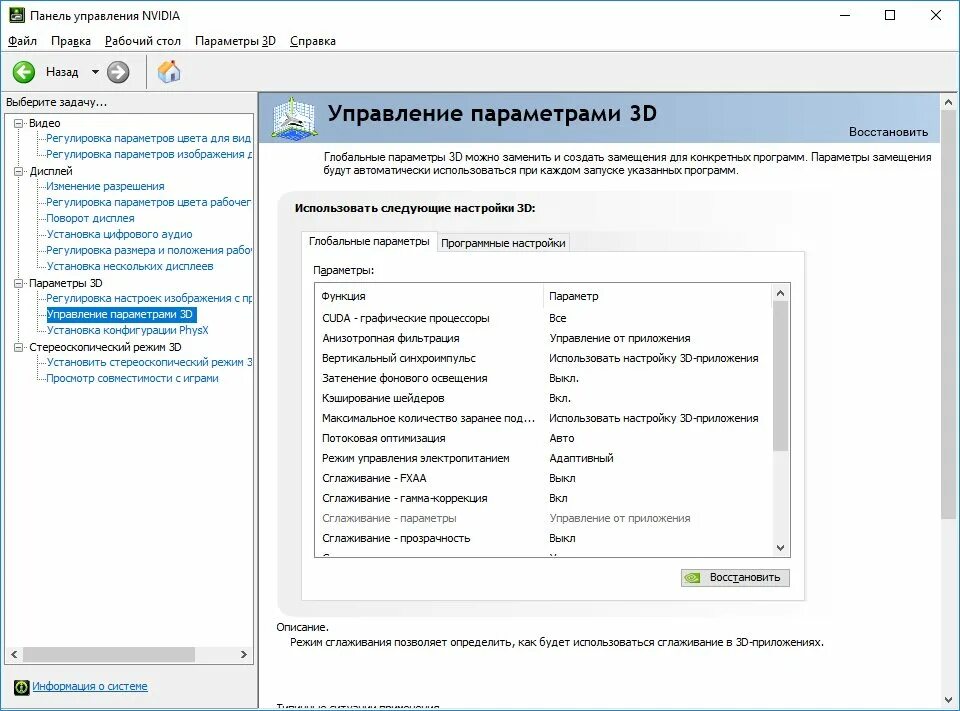Open the Справка menu

[313, 41]
